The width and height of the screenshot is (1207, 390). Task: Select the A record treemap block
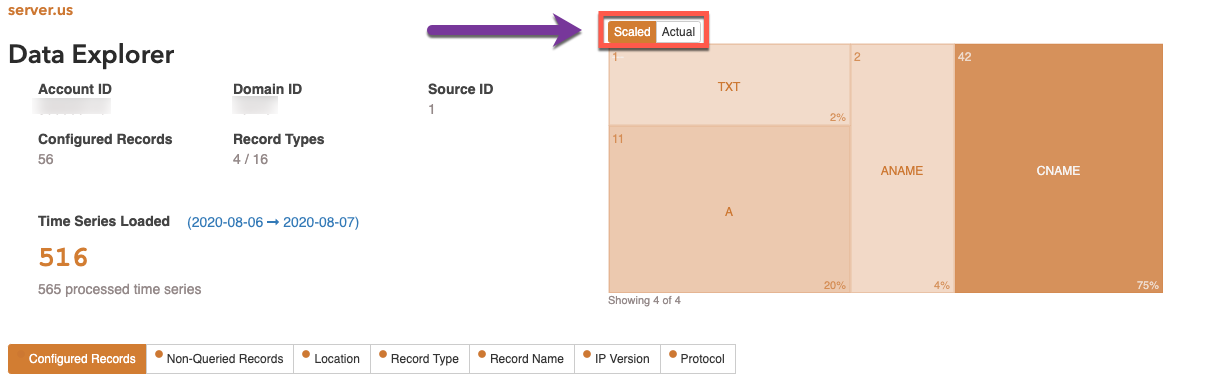tap(729, 209)
